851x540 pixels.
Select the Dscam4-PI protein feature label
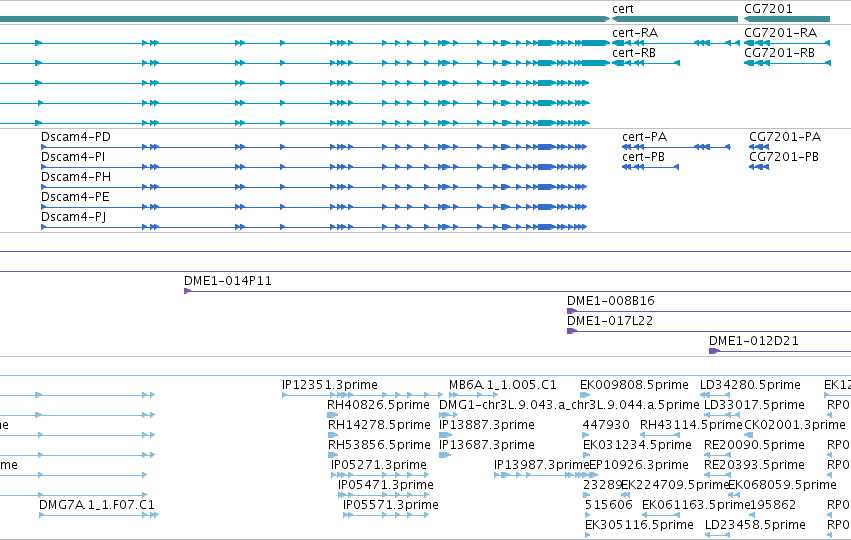pyautogui.click(x=73, y=157)
